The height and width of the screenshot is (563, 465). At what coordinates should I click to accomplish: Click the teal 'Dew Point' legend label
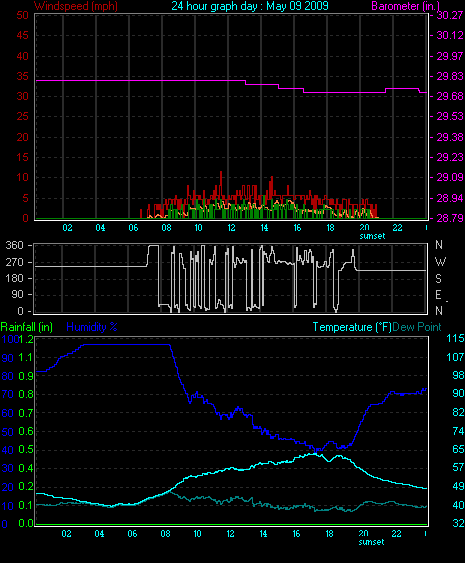click(x=417, y=327)
